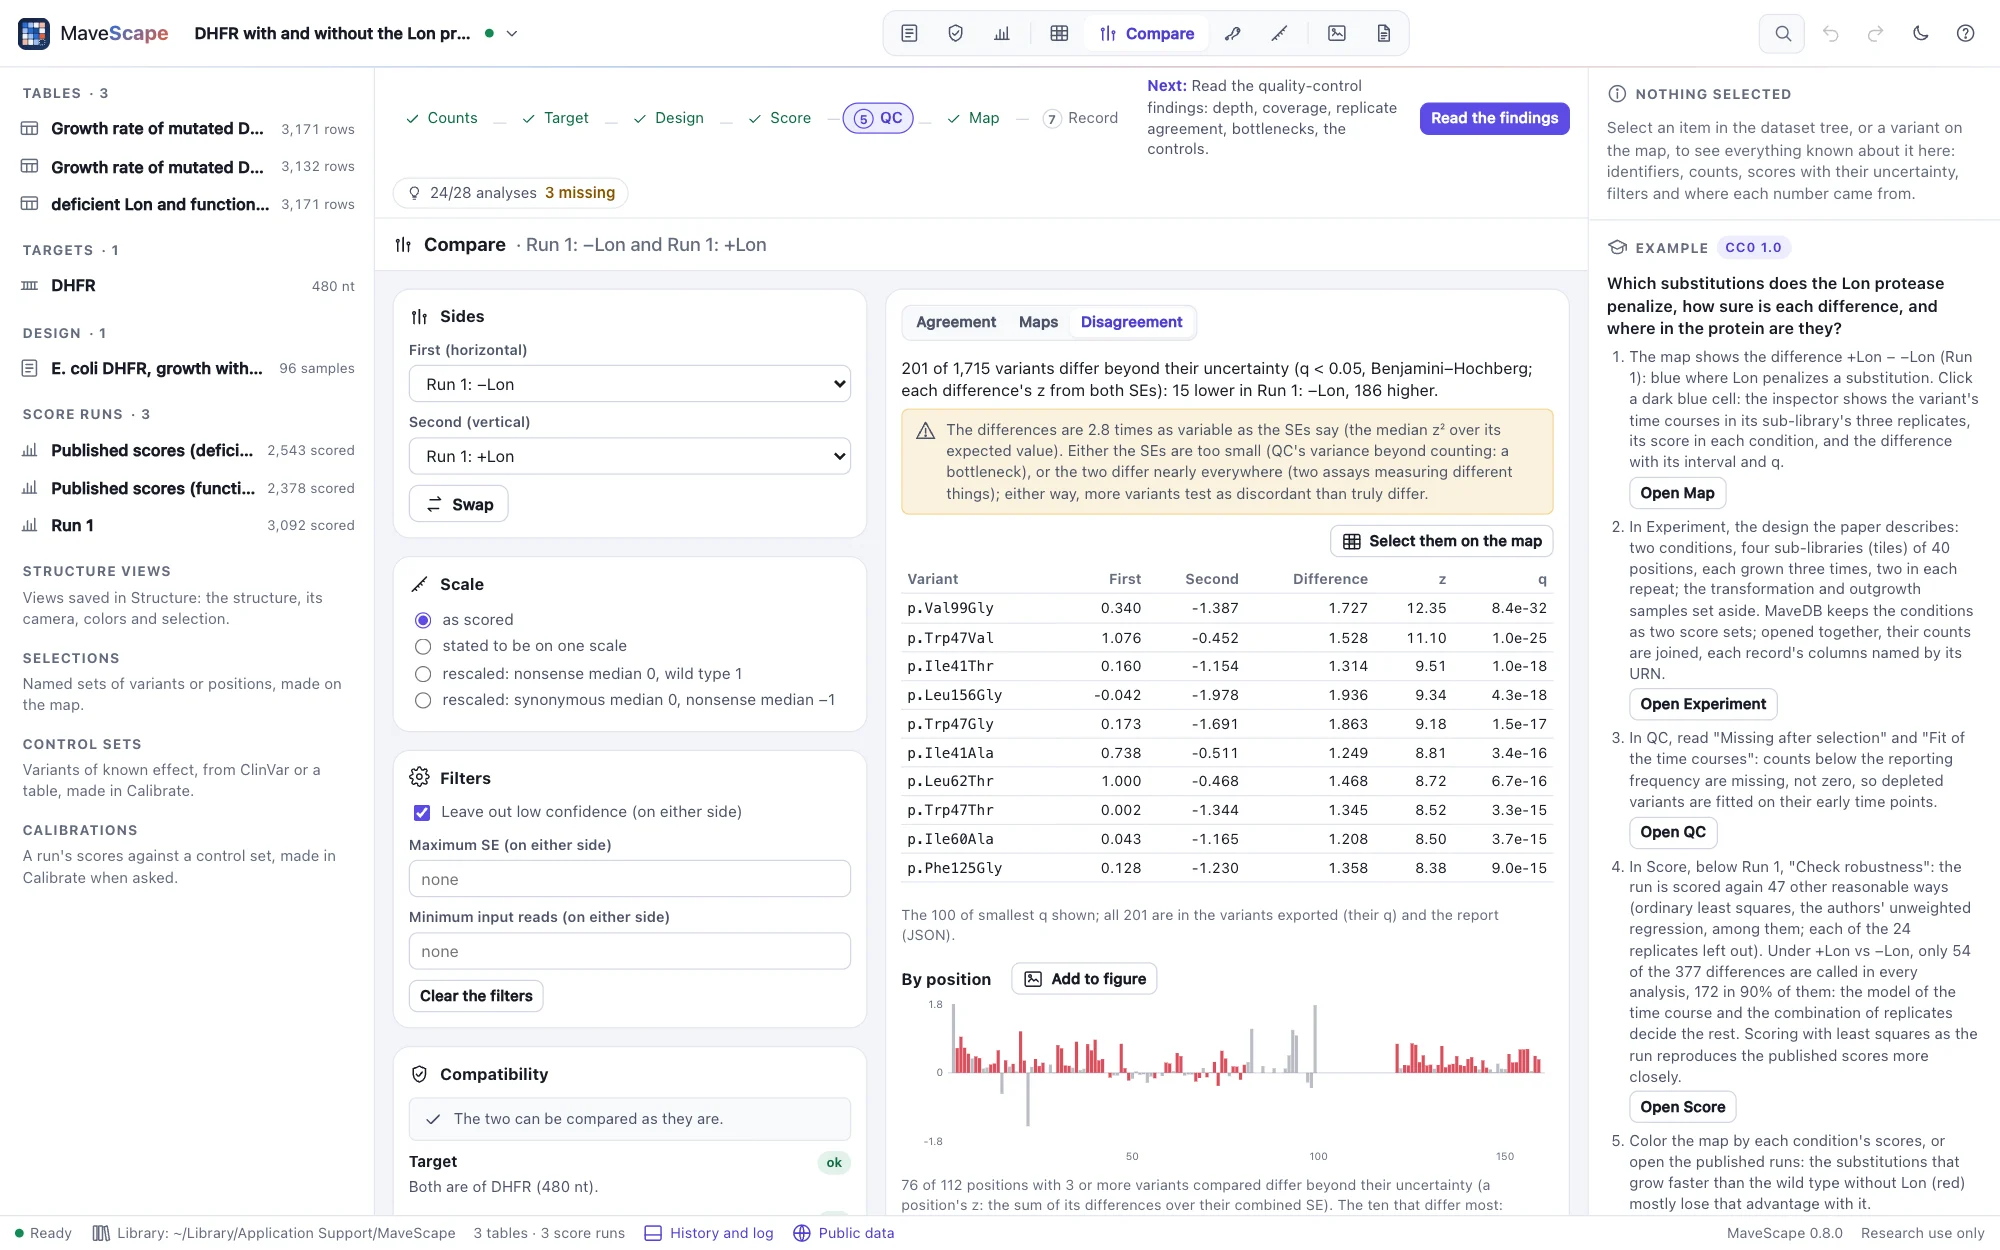Click 'Select them on the map'
This screenshot has height=1250, width=2000.
tap(1441, 541)
